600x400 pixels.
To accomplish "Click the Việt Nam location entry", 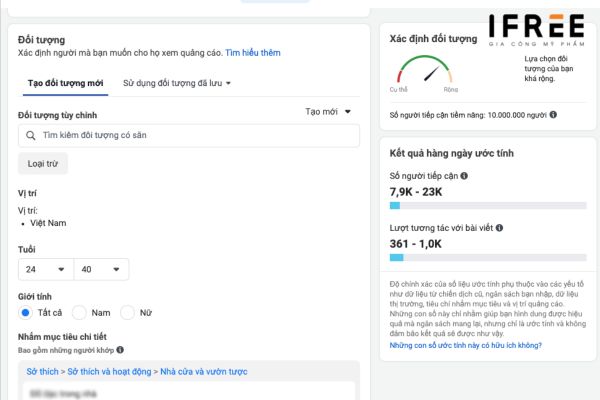I will (x=48, y=223).
